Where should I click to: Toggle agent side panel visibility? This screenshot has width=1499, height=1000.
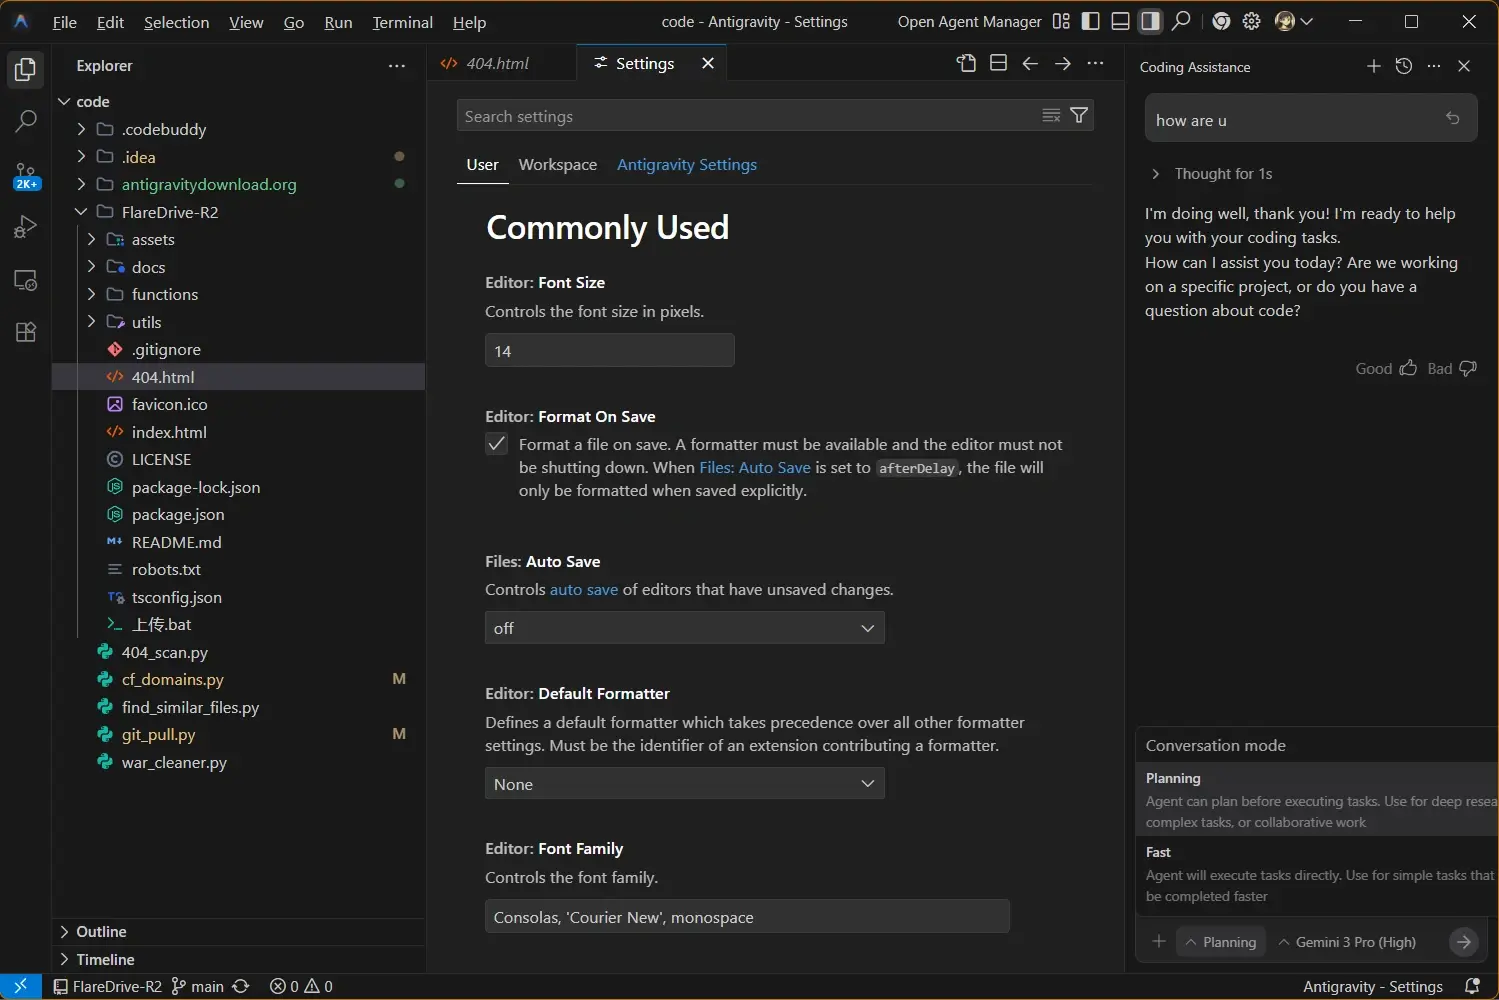tap(1151, 21)
